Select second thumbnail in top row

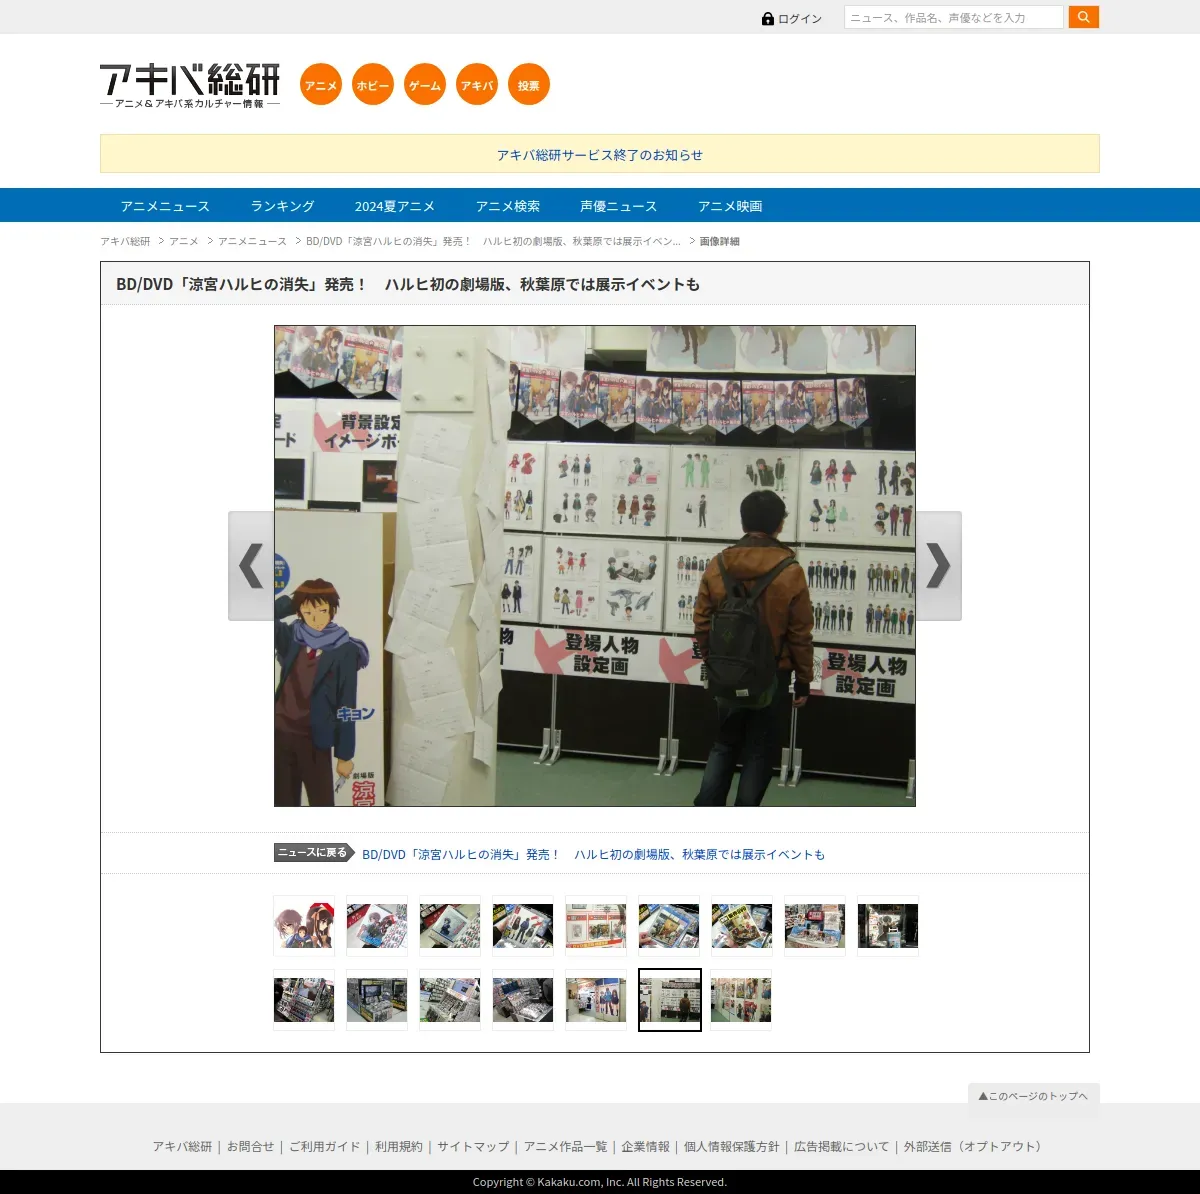pos(377,926)
